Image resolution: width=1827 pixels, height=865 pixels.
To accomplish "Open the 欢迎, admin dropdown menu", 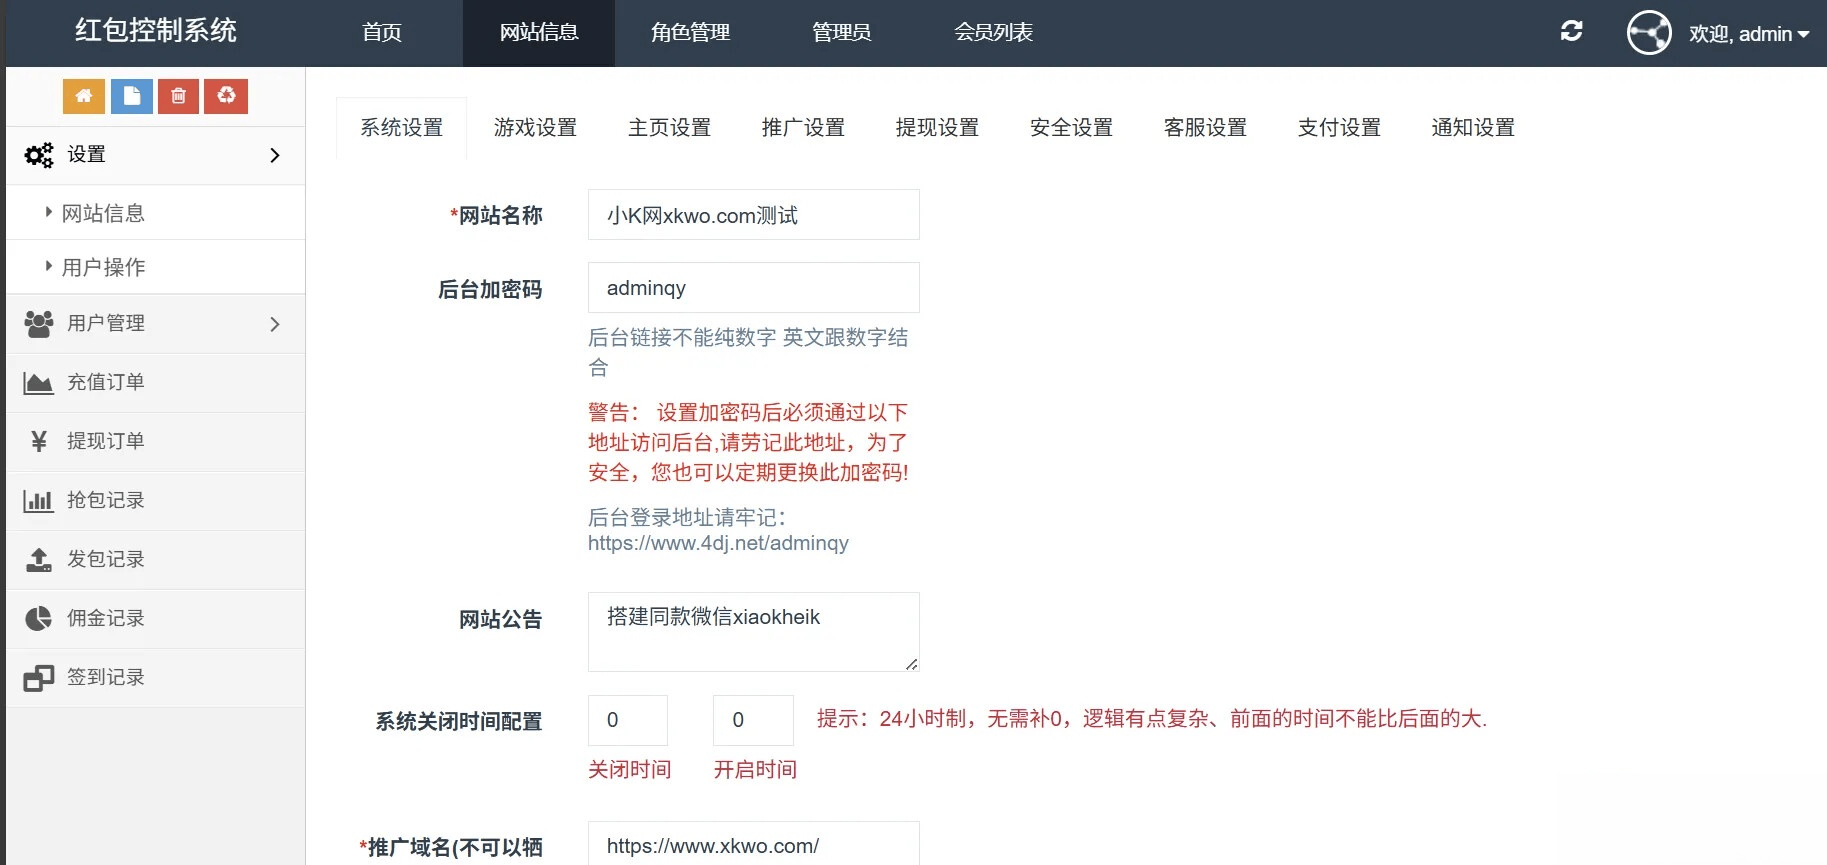I will (x=1749, y=34).
